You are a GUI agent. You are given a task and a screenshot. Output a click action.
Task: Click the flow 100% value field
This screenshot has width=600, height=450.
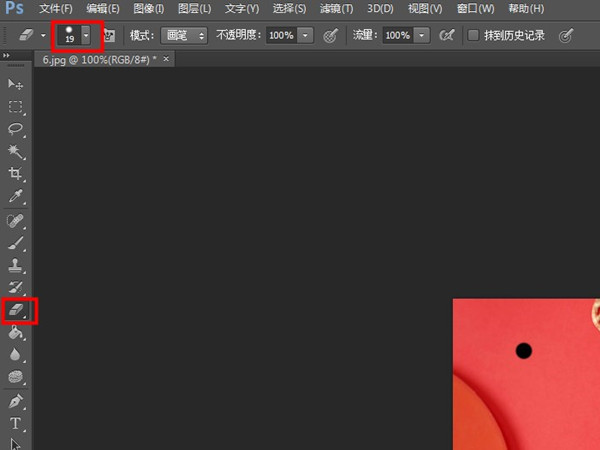click(x=398, y=36)
